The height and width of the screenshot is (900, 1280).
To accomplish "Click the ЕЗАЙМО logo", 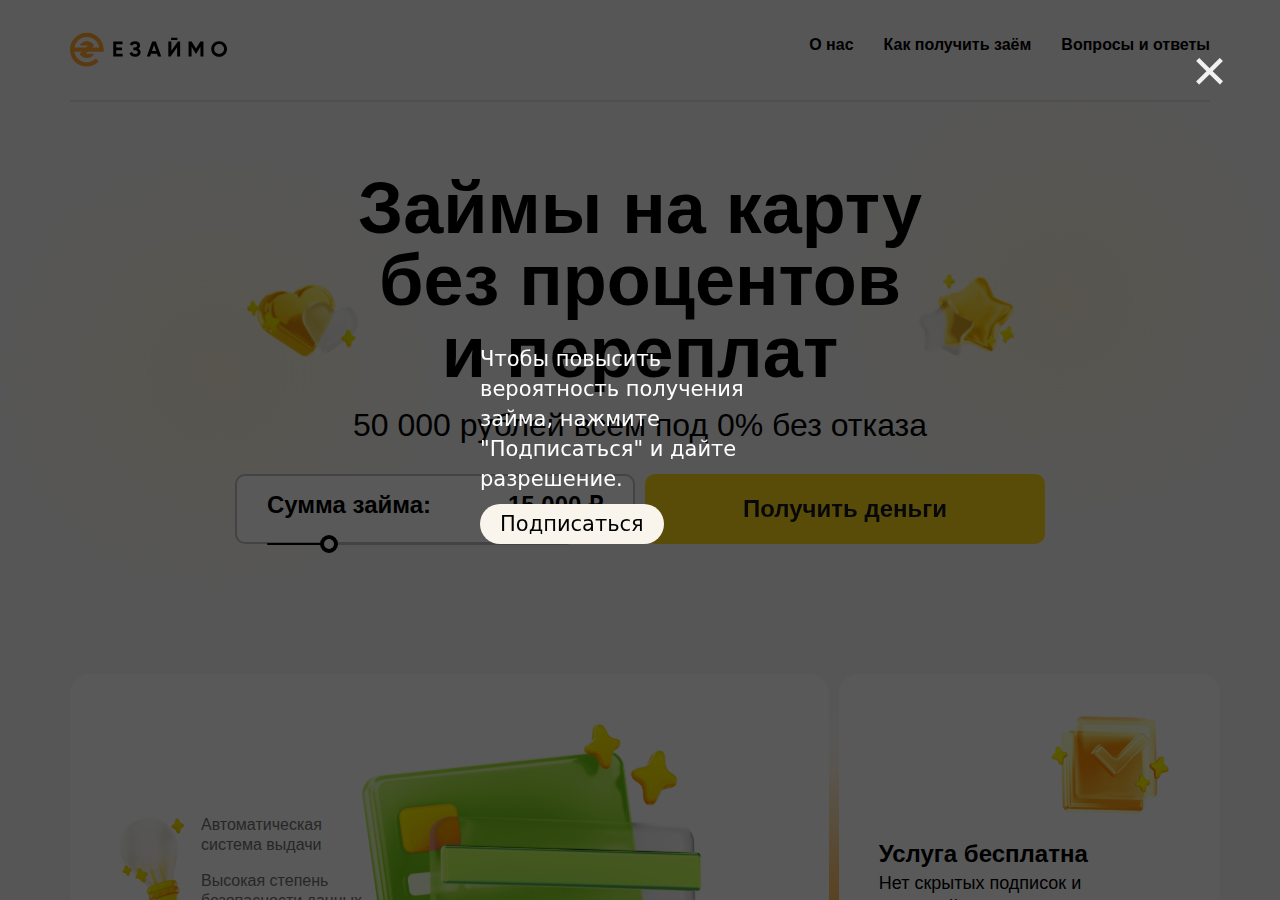I will [149, 49].
